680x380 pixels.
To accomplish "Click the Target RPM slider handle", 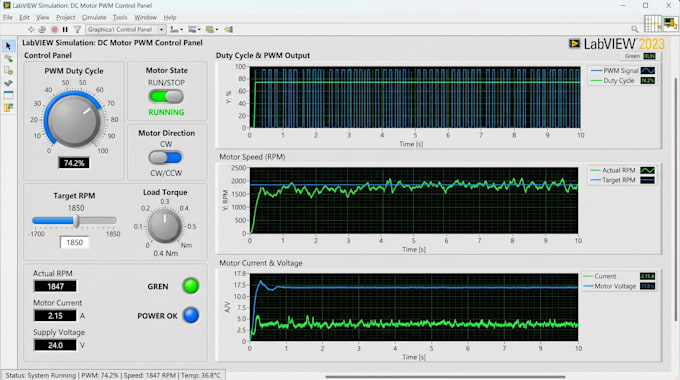I will (x=76, y=221).
